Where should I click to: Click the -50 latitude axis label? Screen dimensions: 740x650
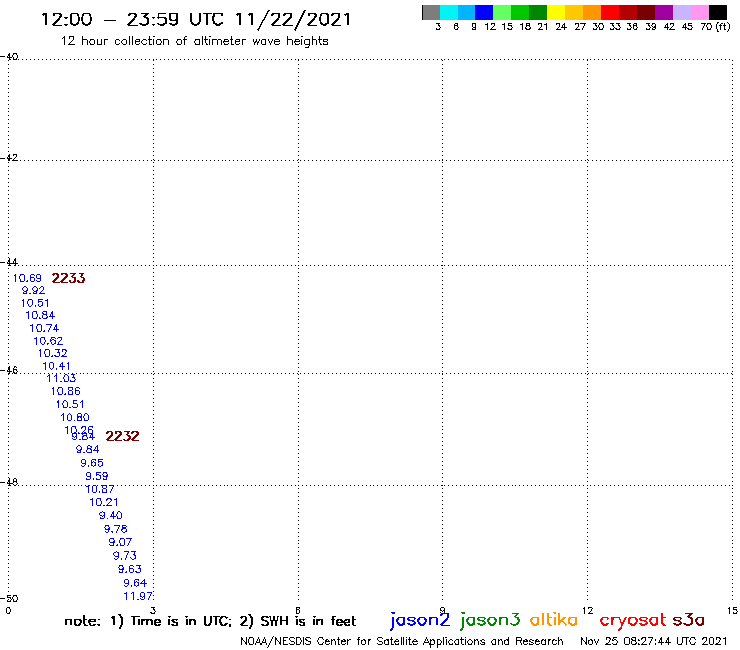point(9,599)
